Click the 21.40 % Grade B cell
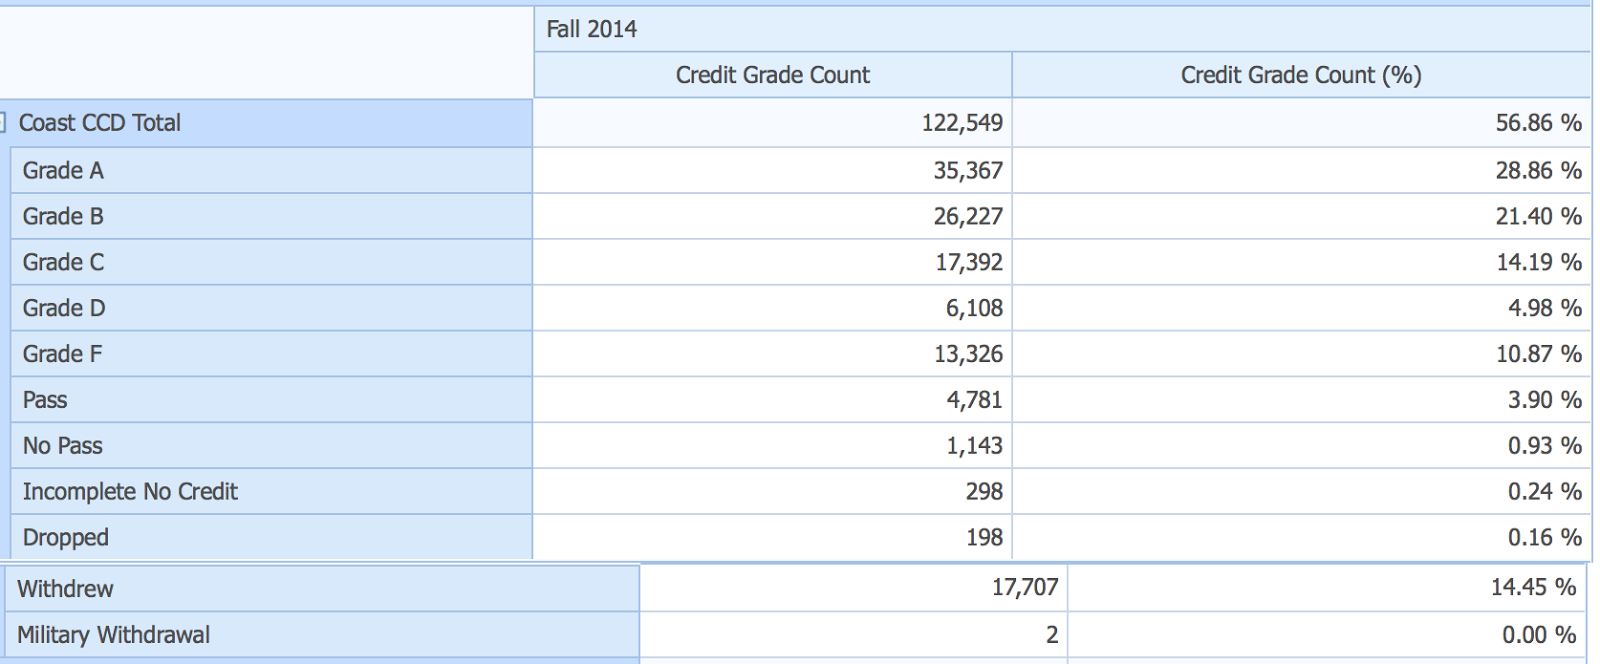The width and height of the screenshot is (1600, 664). (1301, 217)
